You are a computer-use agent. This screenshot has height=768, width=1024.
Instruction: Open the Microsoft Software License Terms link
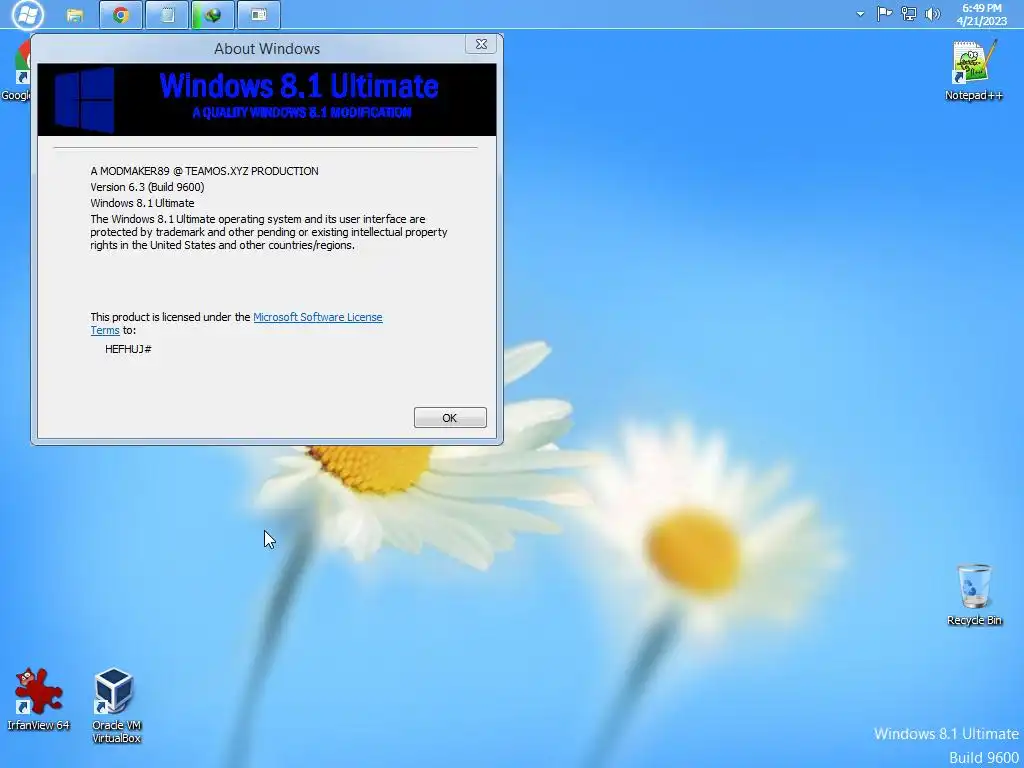coord(317,317)
